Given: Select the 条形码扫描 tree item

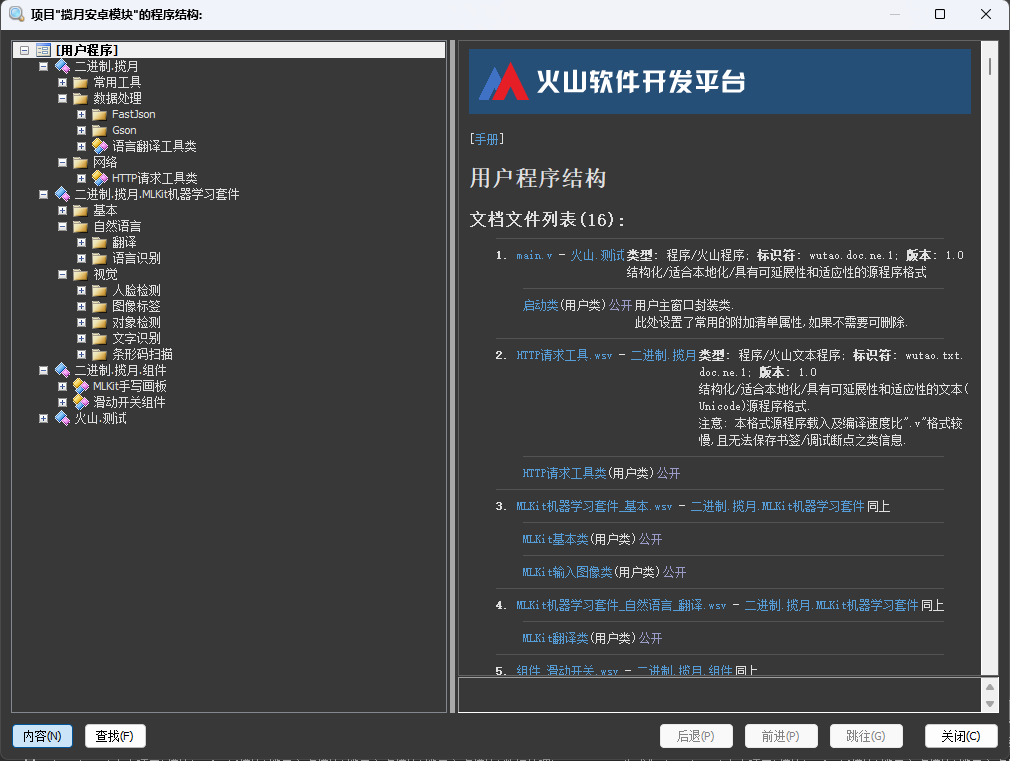Looking at the screenshot, I should pyautogui.click(x=142, y=354).
